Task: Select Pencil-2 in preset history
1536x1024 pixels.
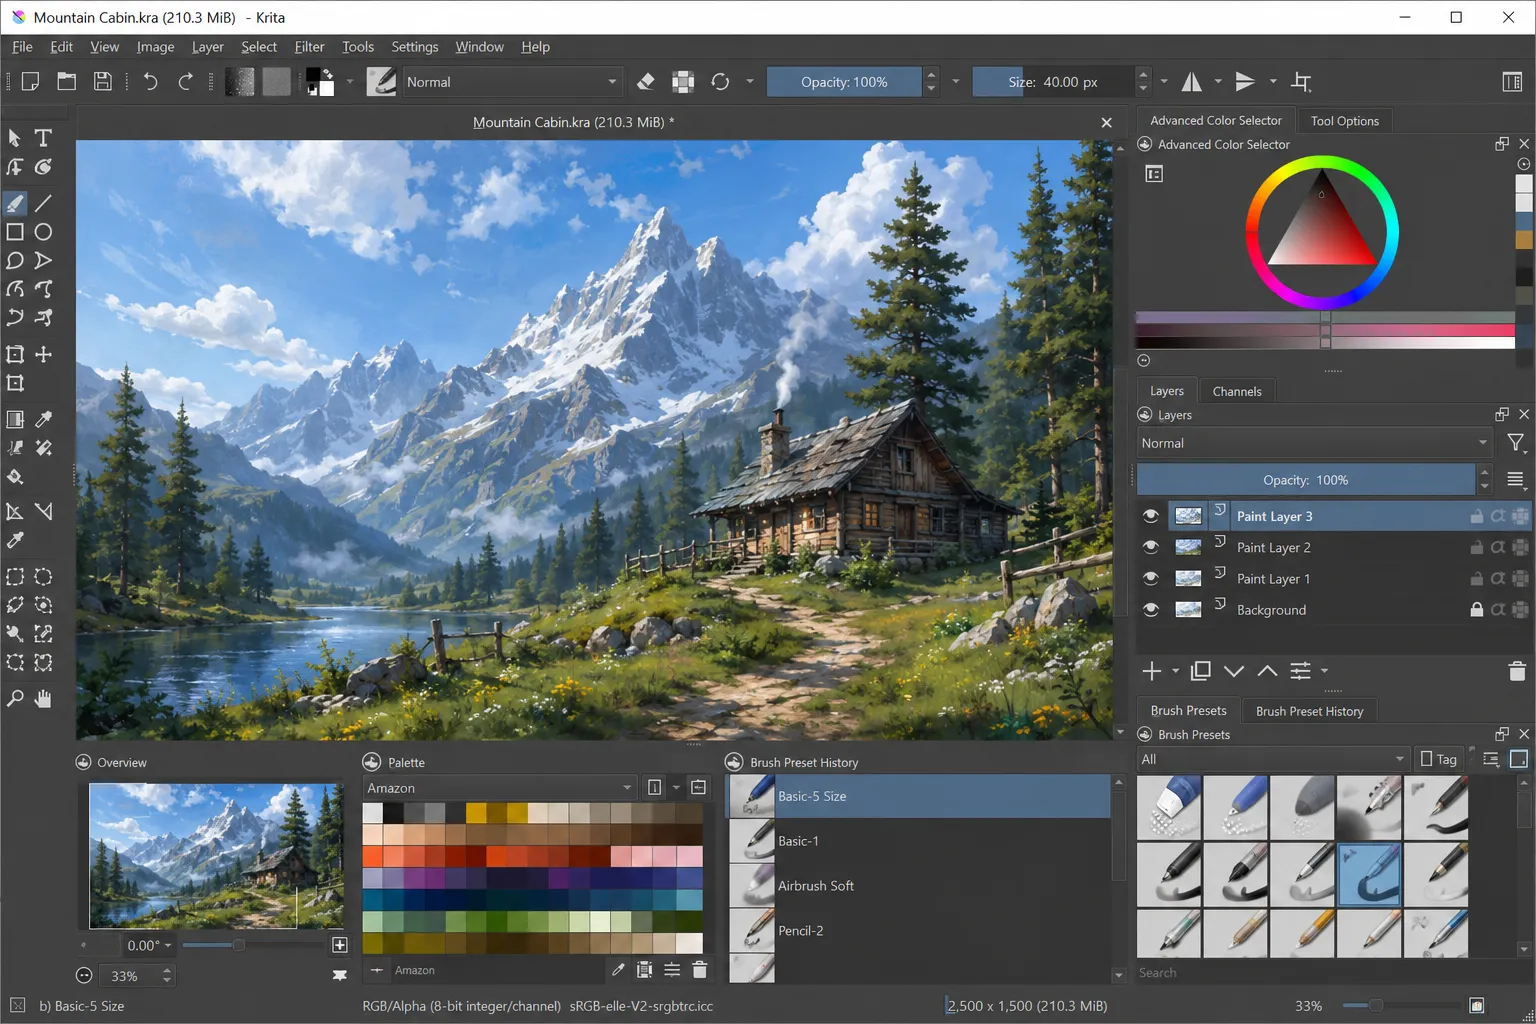Action: [x=918, y=930]
